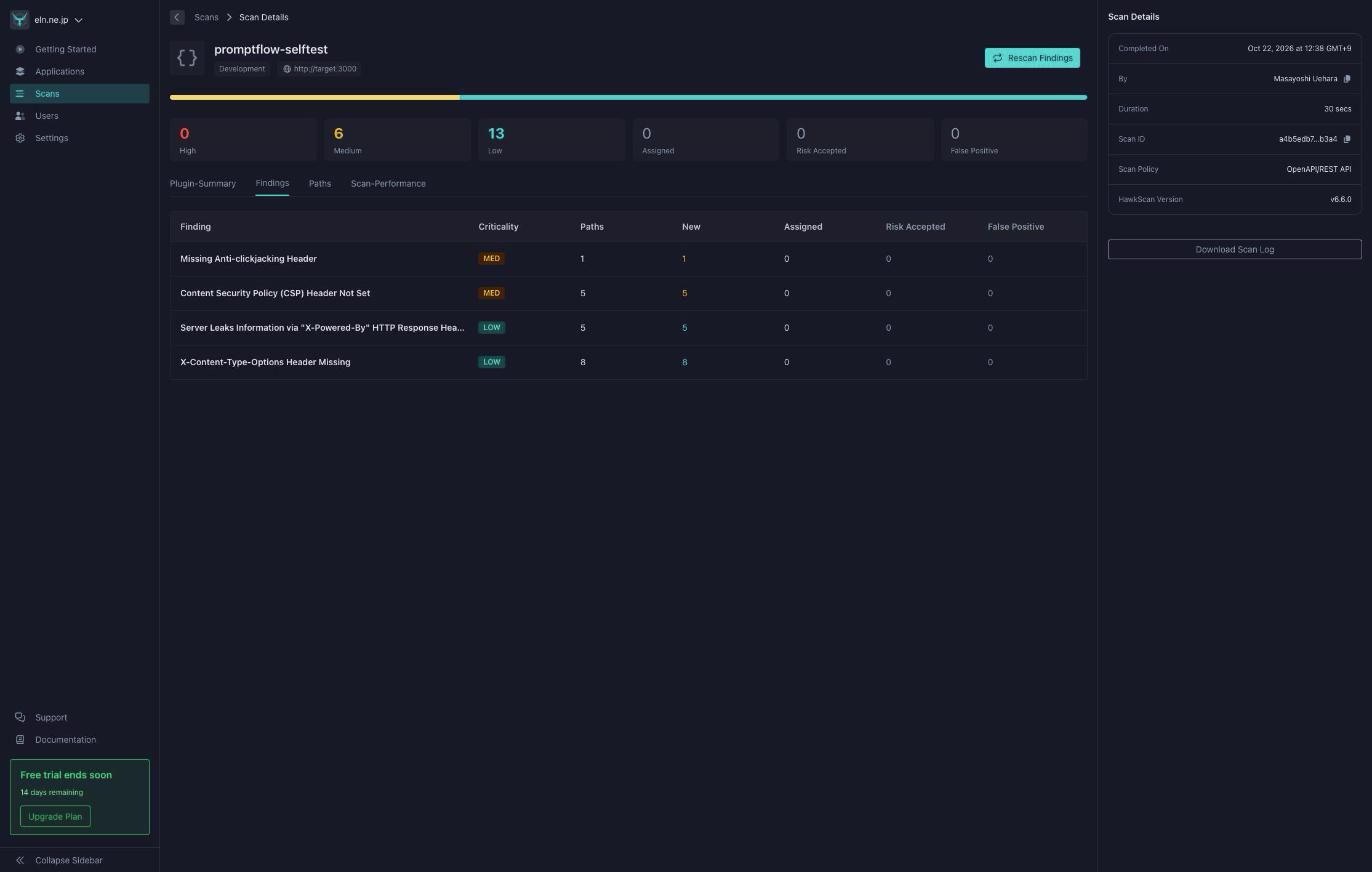The image size is (1372, 872).
Task: Click the Criticality column header
Action: click(x=498, y=227)
